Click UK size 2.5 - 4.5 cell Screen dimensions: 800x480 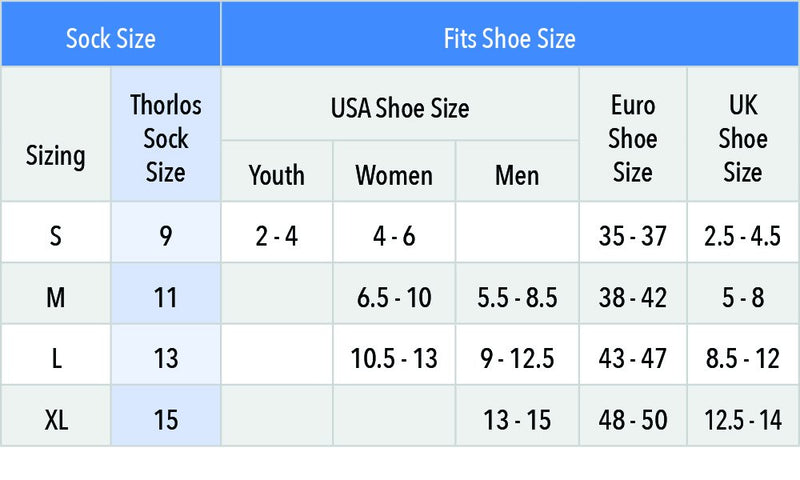pyautogui.click(x=743, y=232)
